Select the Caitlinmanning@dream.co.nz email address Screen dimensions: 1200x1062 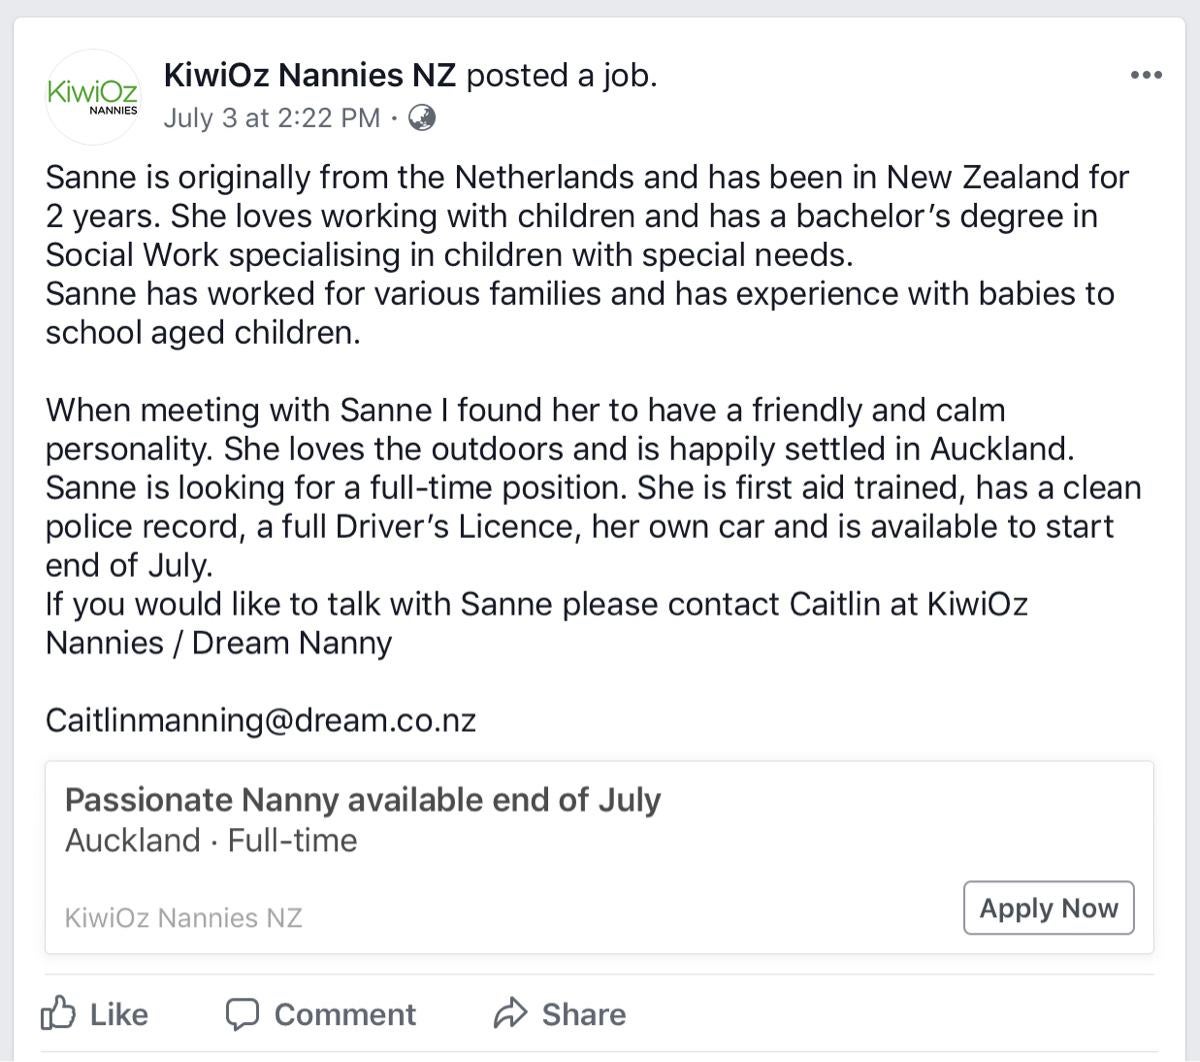[260, 720]
